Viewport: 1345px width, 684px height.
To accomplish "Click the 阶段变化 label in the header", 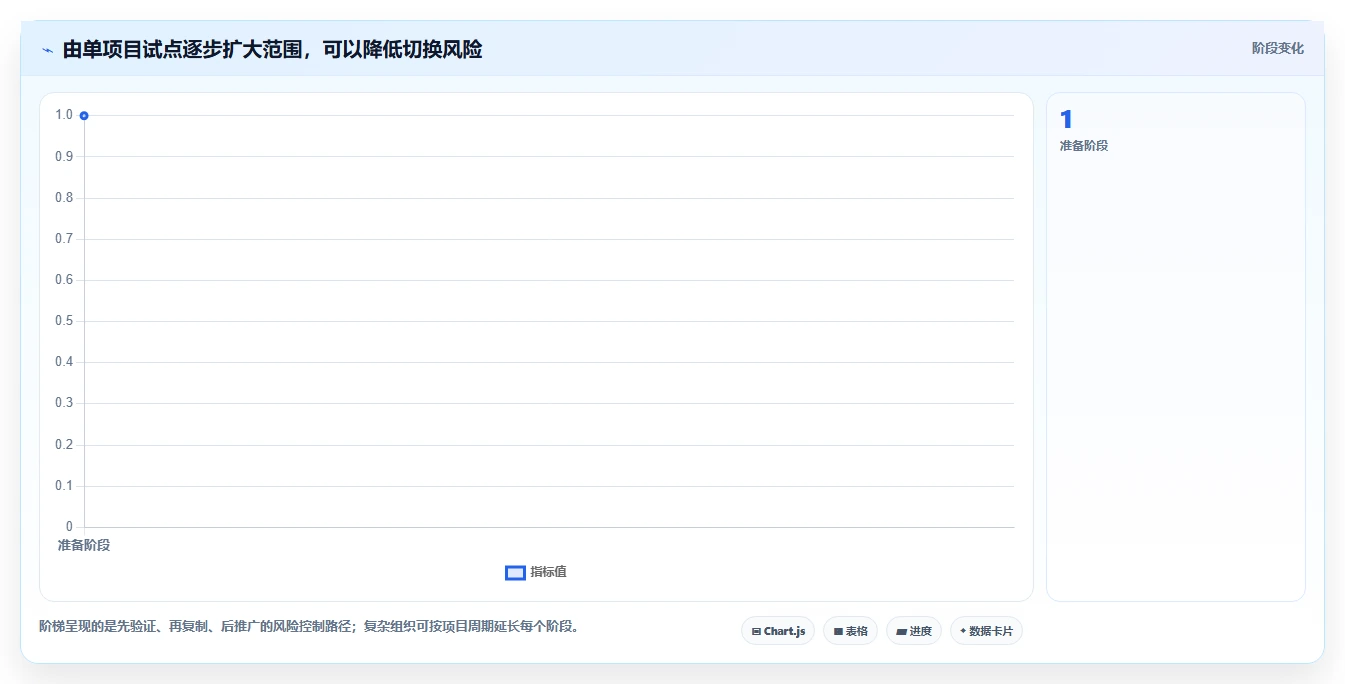I will click(x=1277, y=48).
